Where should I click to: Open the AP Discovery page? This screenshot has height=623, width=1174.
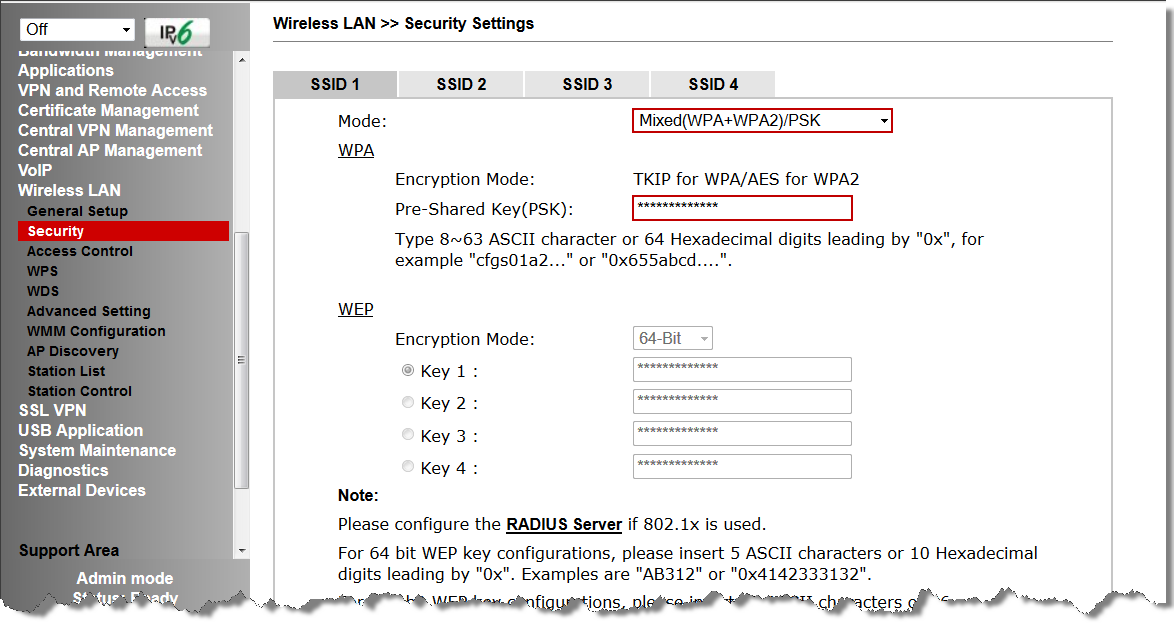coord(73,351)
